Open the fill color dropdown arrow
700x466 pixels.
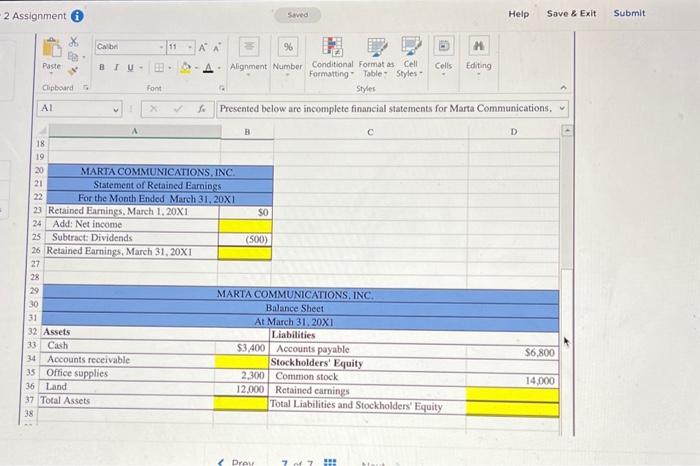[x=196, y=68]
